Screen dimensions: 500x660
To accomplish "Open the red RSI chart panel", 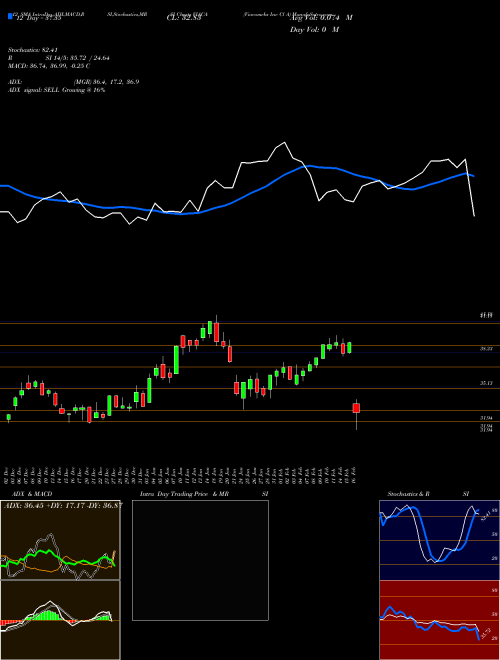I will [439, 620].
